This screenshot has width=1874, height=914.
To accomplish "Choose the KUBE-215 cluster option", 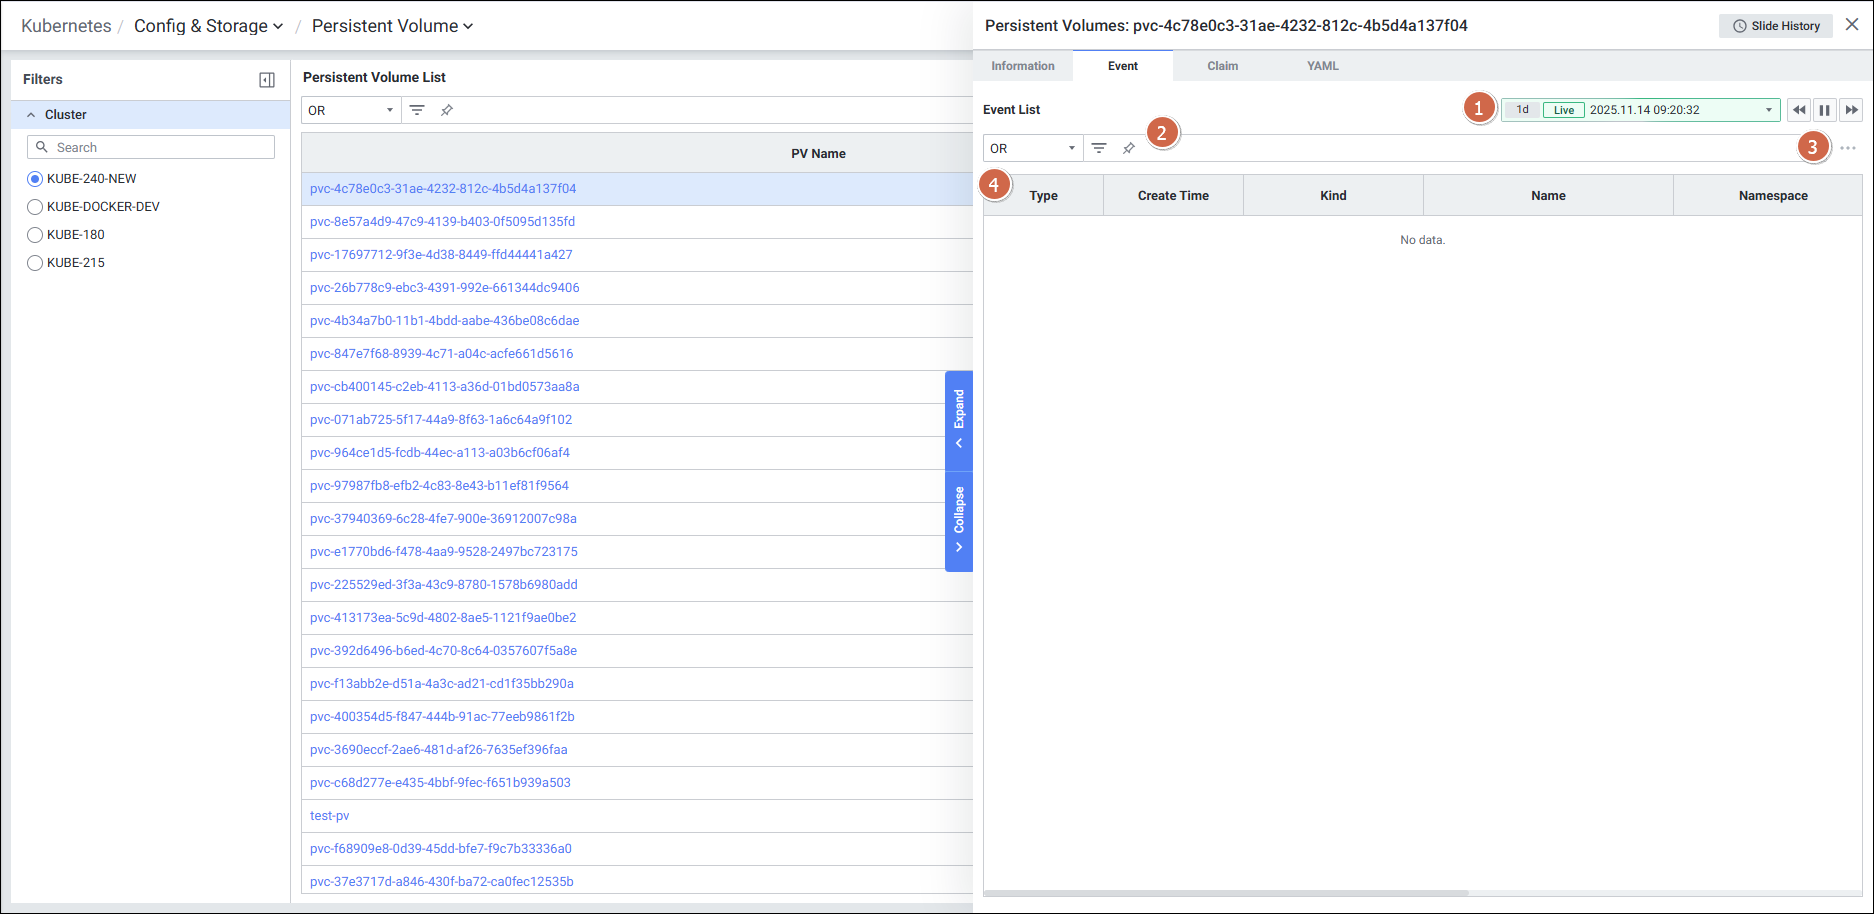I will click(35, 263).
